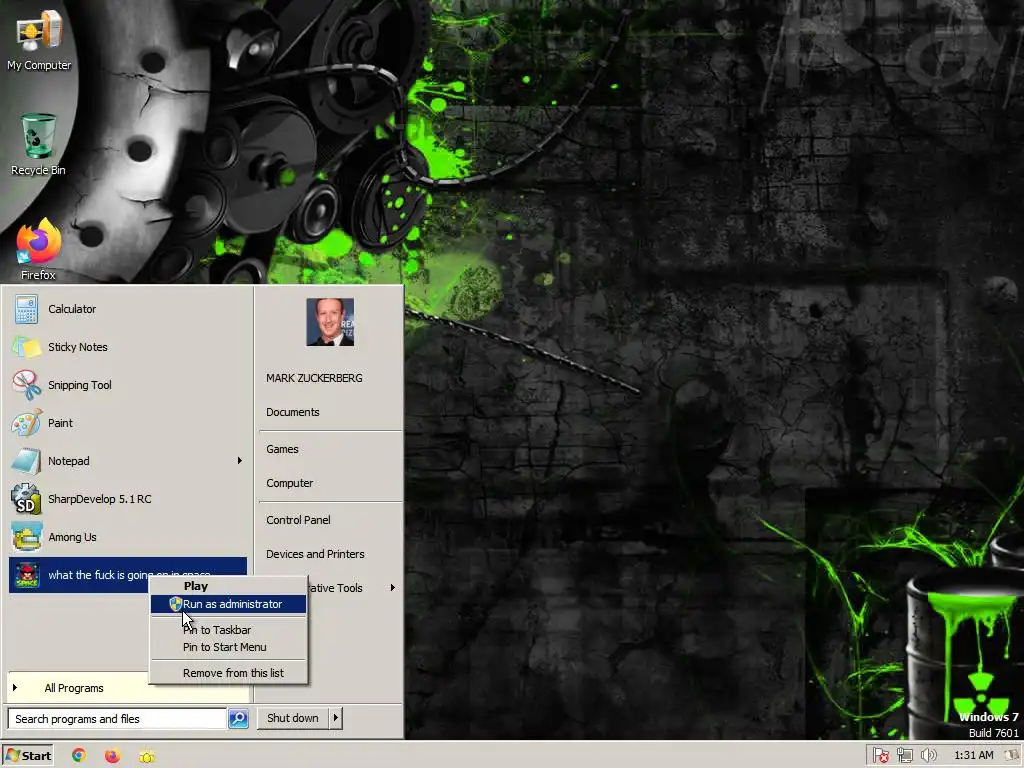Click the Action Center flag tray icon
Screen dimensions: 1024x768
pos(880,756)
